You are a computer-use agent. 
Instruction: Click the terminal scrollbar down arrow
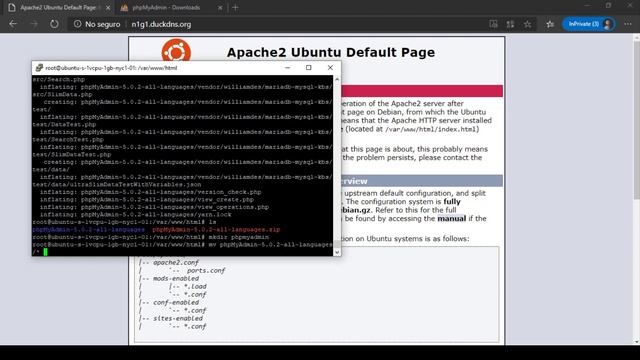coord(337,252)
